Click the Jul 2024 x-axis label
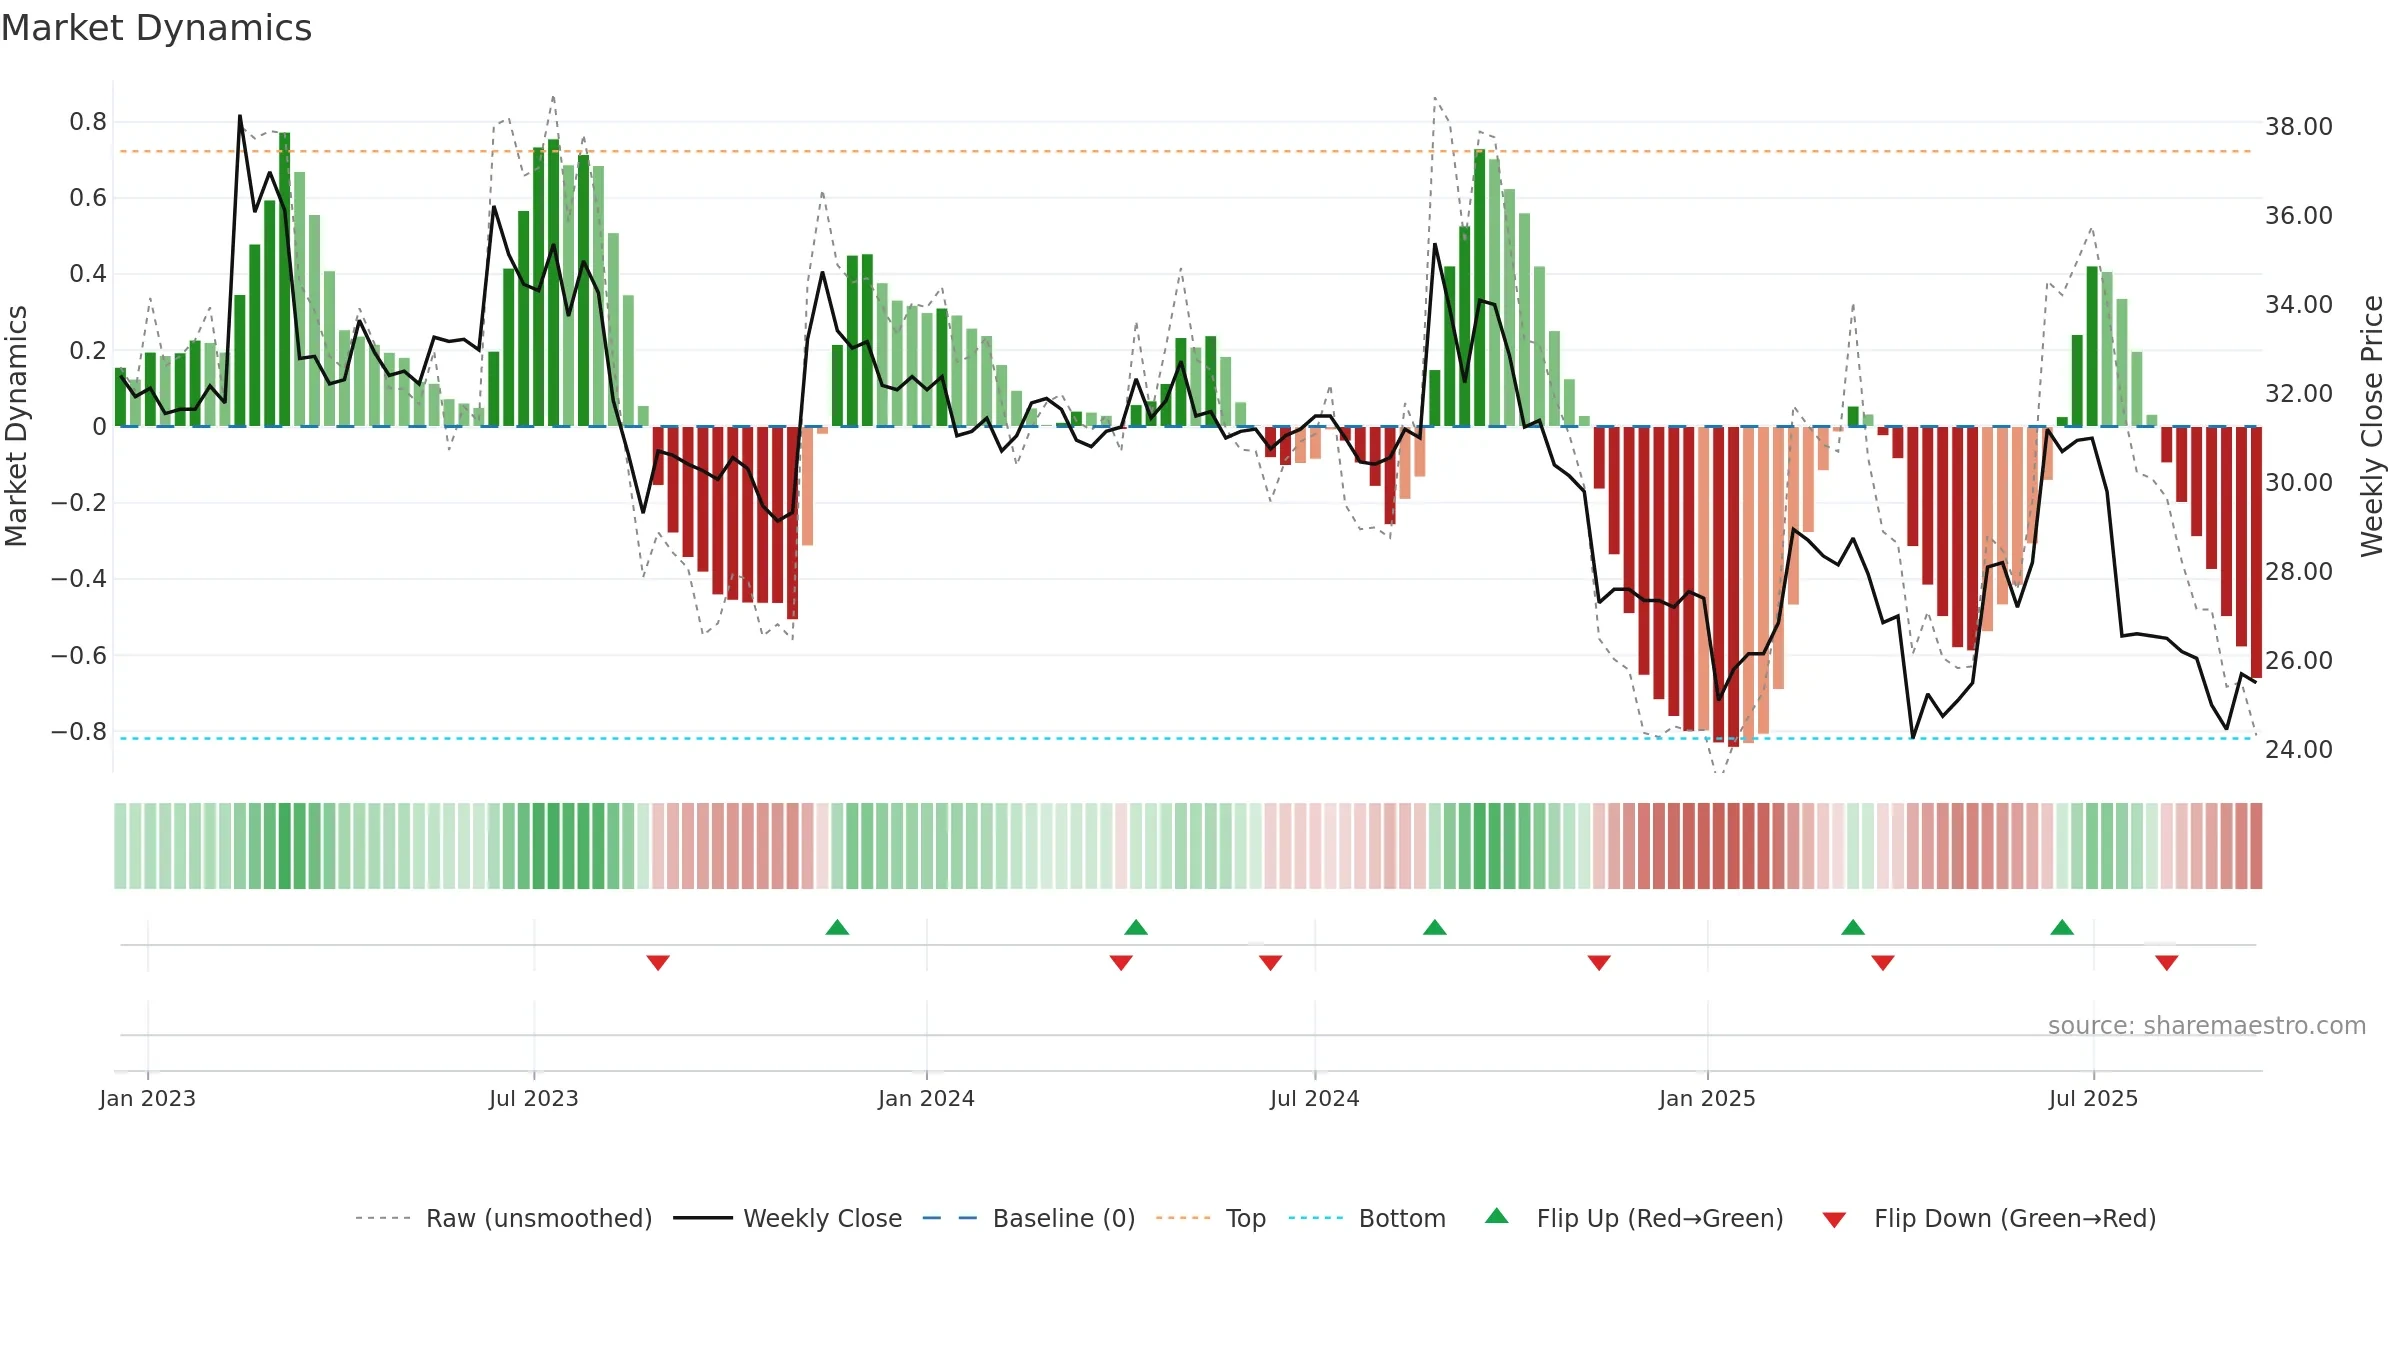 (x=1315, y=1098)
